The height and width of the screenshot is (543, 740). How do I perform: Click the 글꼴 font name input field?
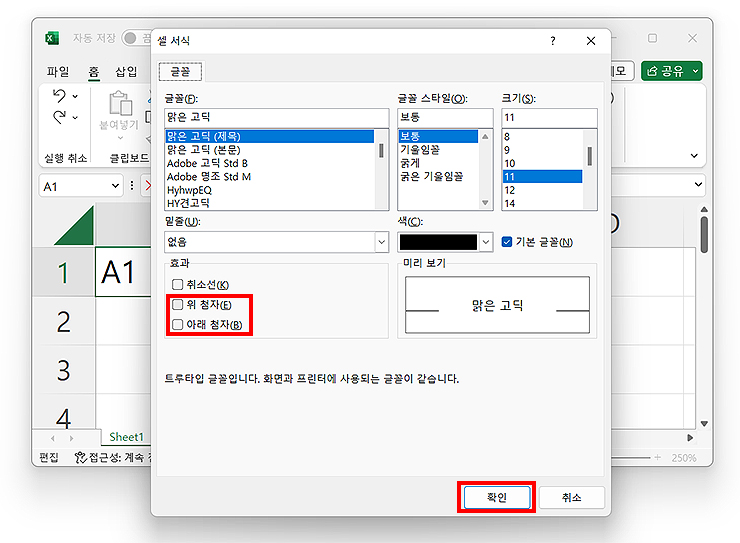point(277,117)
